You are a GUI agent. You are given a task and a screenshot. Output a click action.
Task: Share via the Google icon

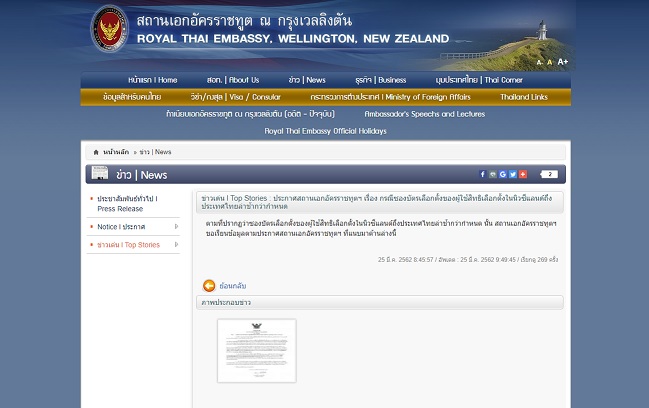point(502,174)
